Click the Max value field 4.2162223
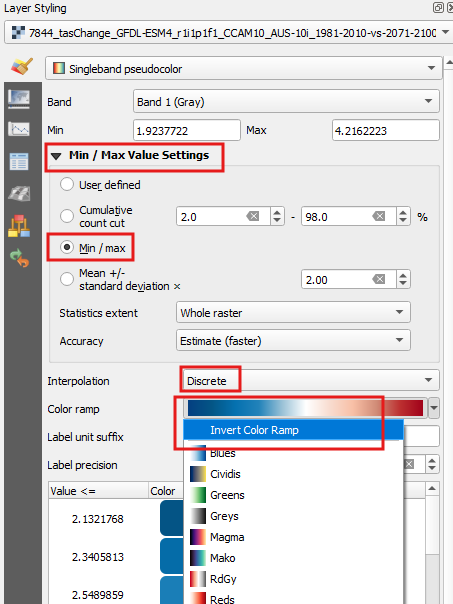The height and width of the screenshot is (604, 453). click(386, 130)
